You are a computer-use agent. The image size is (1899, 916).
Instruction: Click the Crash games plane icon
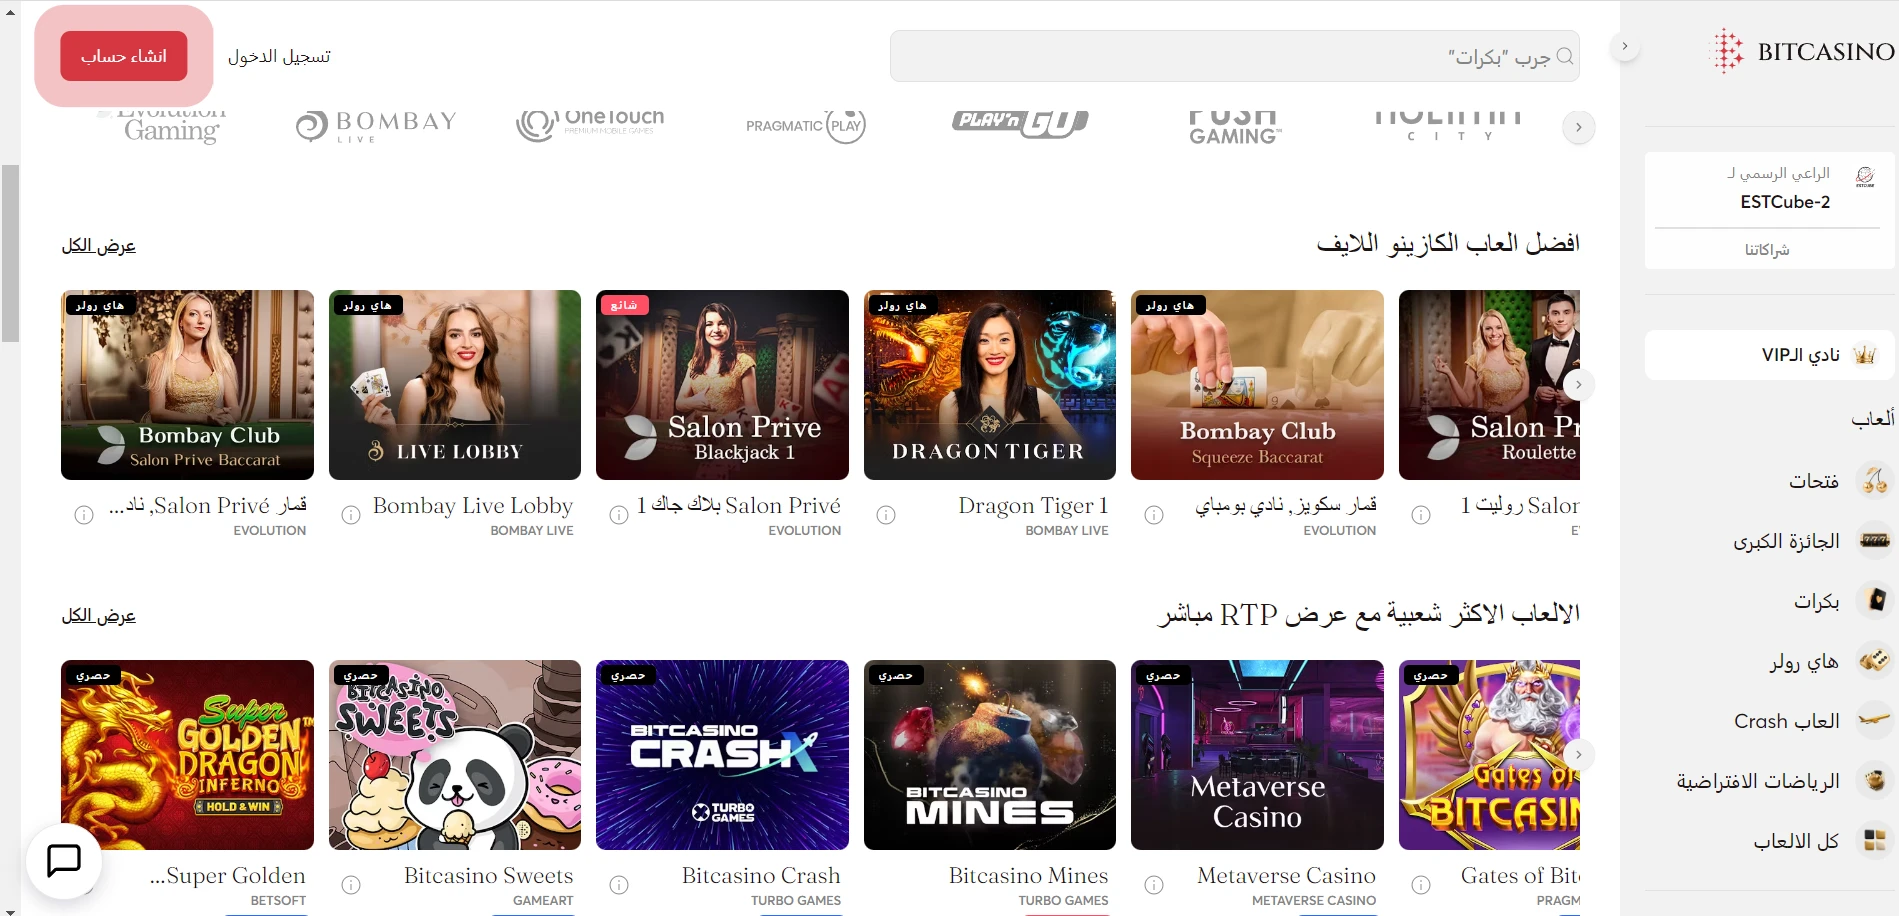[1875, 721]
